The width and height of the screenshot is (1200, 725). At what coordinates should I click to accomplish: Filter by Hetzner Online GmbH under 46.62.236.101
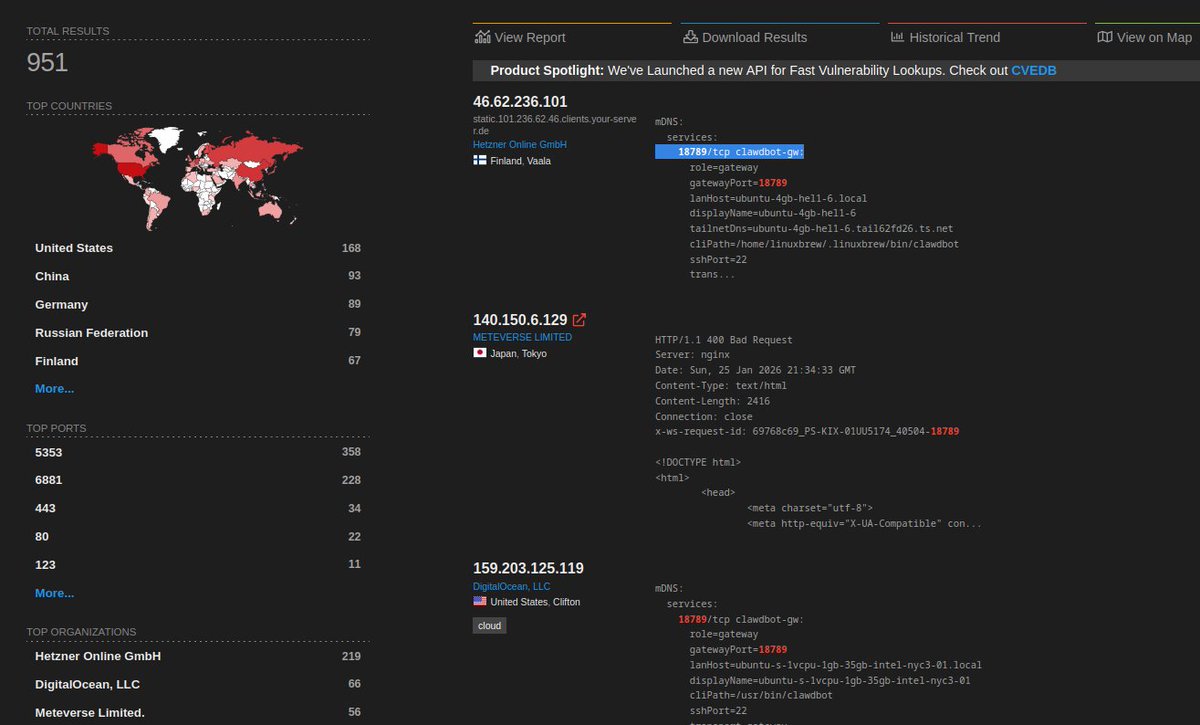(520, 144)
